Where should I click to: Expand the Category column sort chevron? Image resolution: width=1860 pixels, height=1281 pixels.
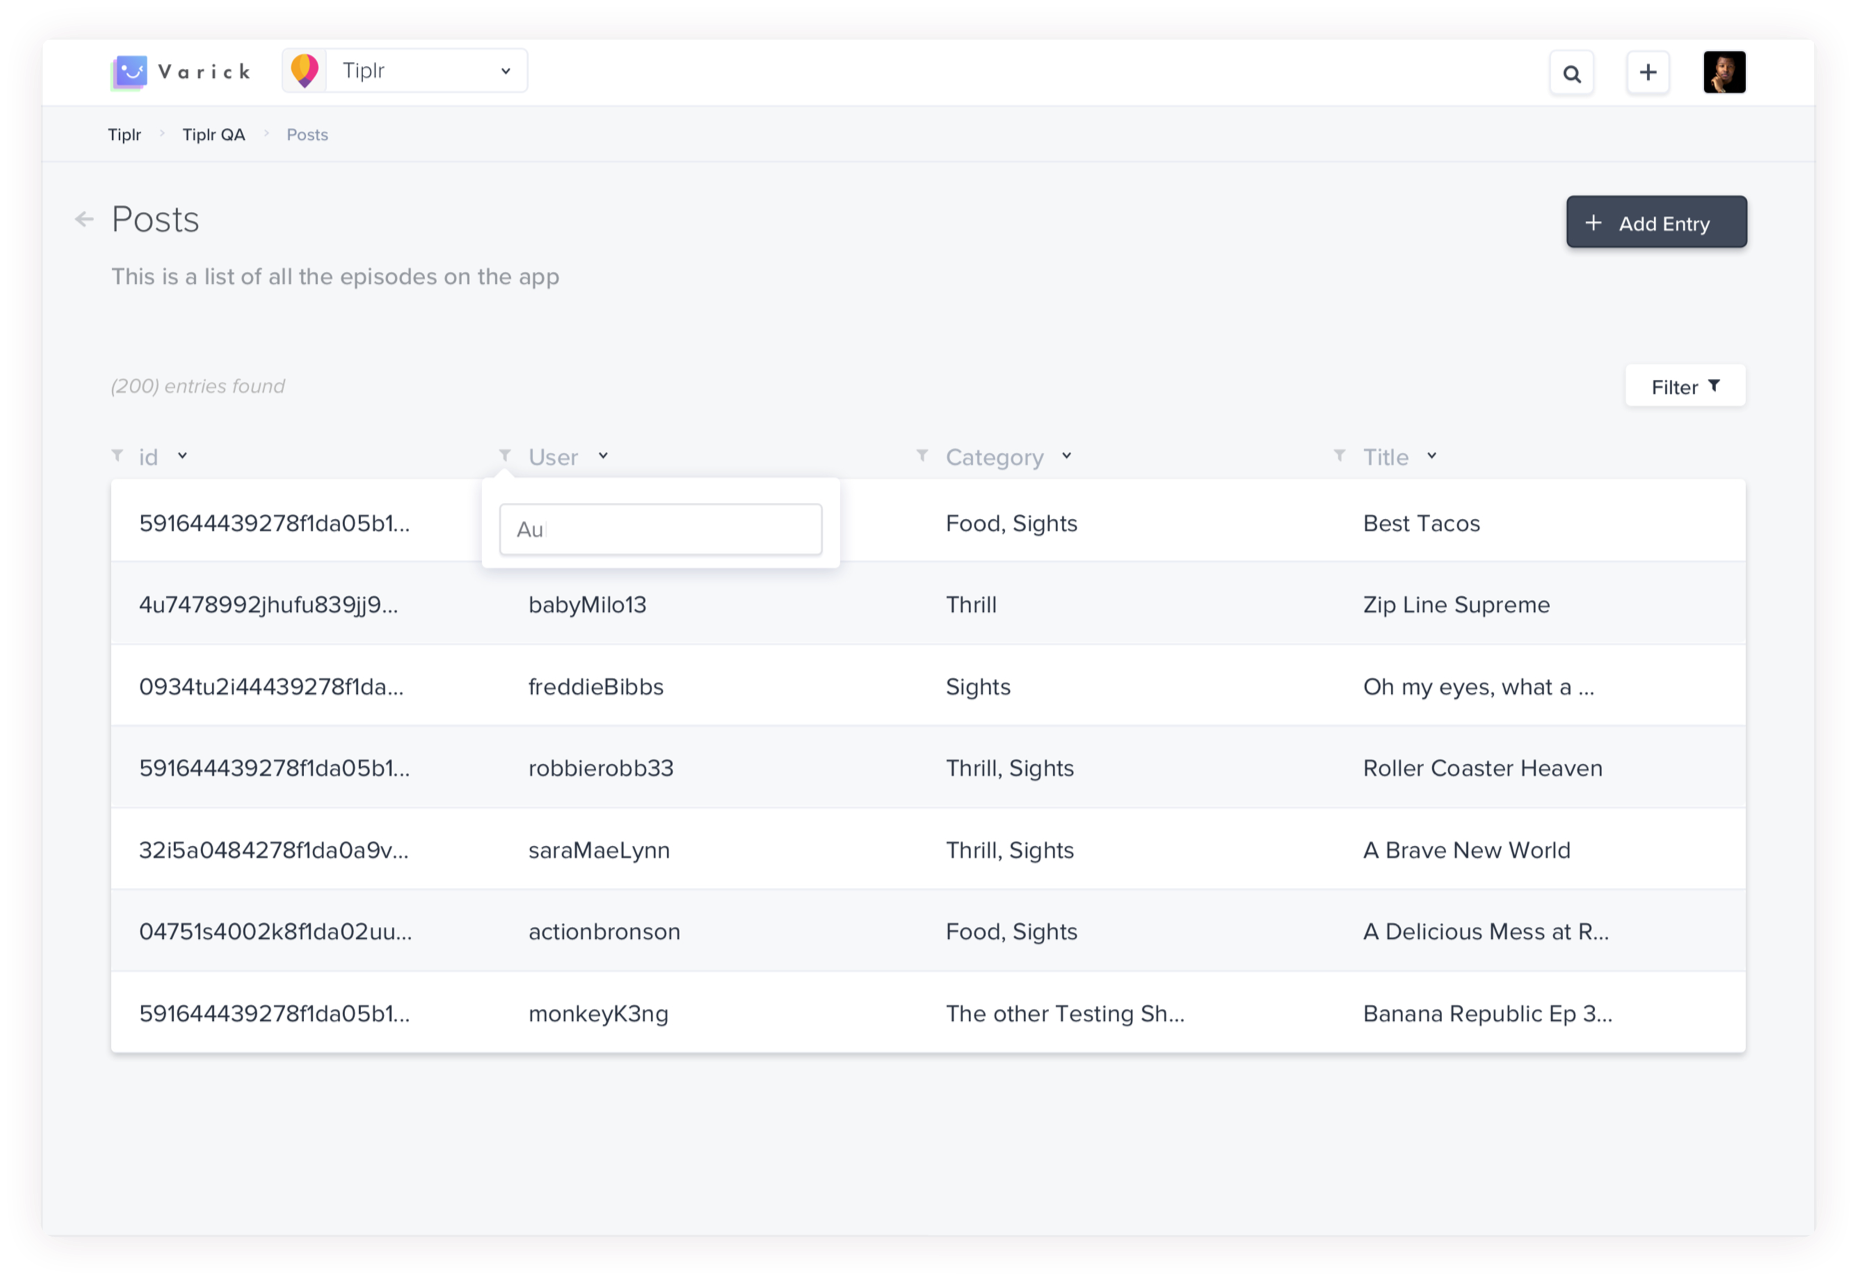pyautogui.click(x=1066, y=456)
